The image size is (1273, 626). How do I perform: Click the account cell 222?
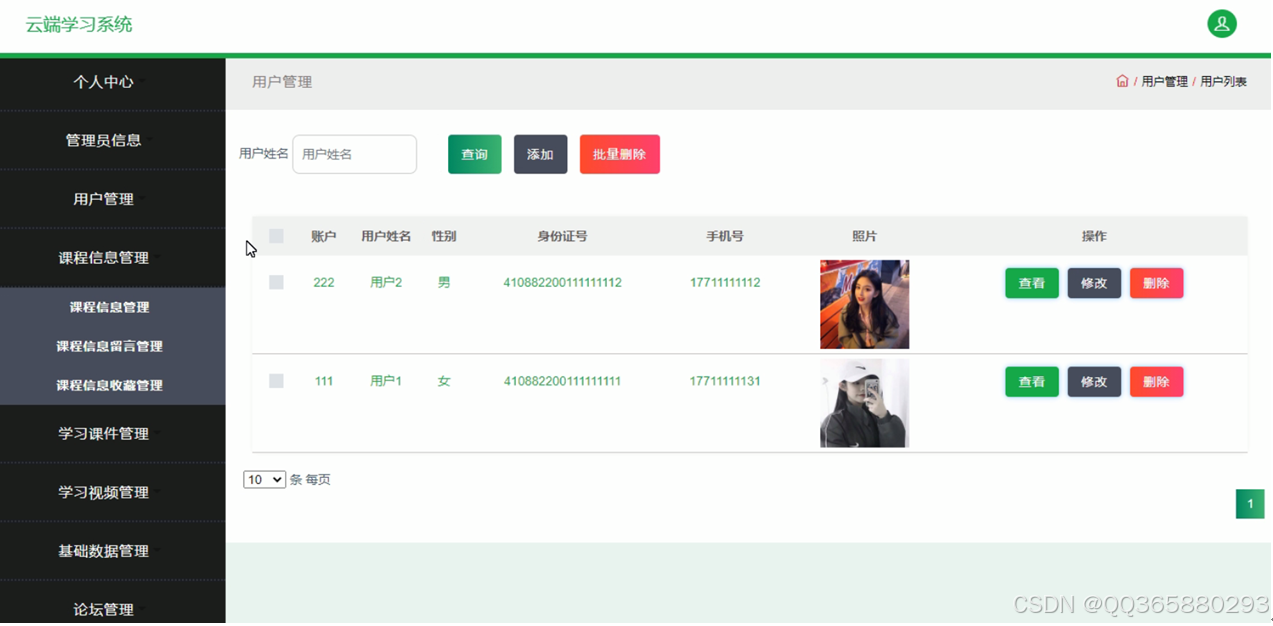click(324, 283)
